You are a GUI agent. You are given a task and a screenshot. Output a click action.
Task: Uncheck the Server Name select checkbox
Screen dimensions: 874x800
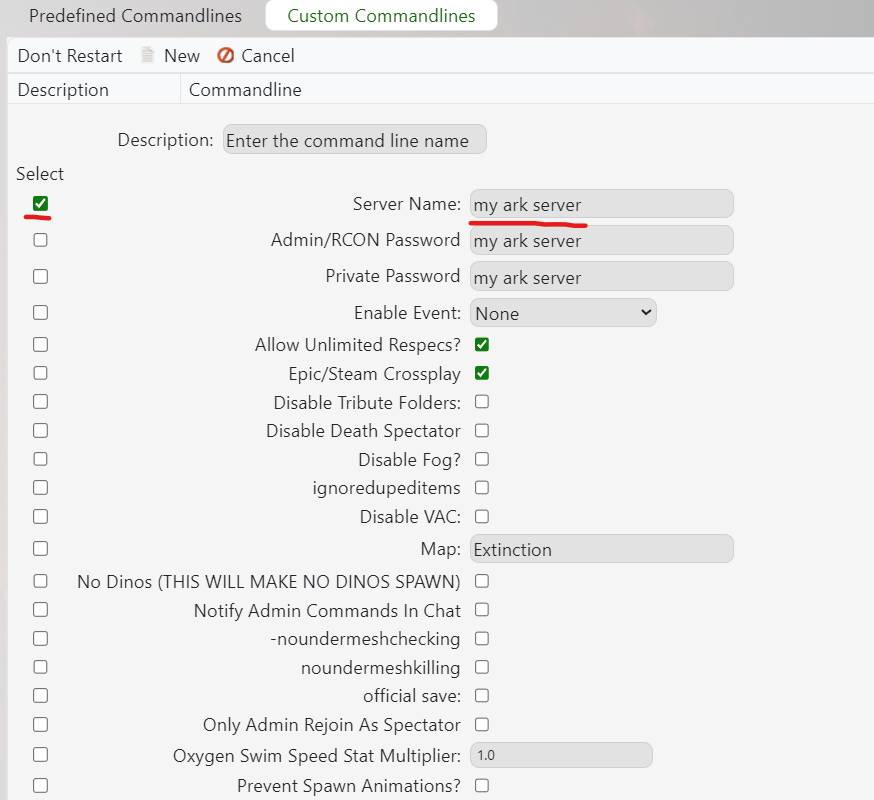pos(40,203)
